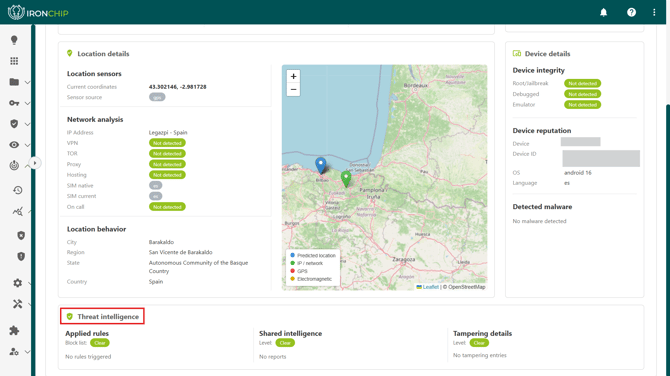Click the green IP network map pin
Viewport: 670px width, 376px height.
pos(346,179)
